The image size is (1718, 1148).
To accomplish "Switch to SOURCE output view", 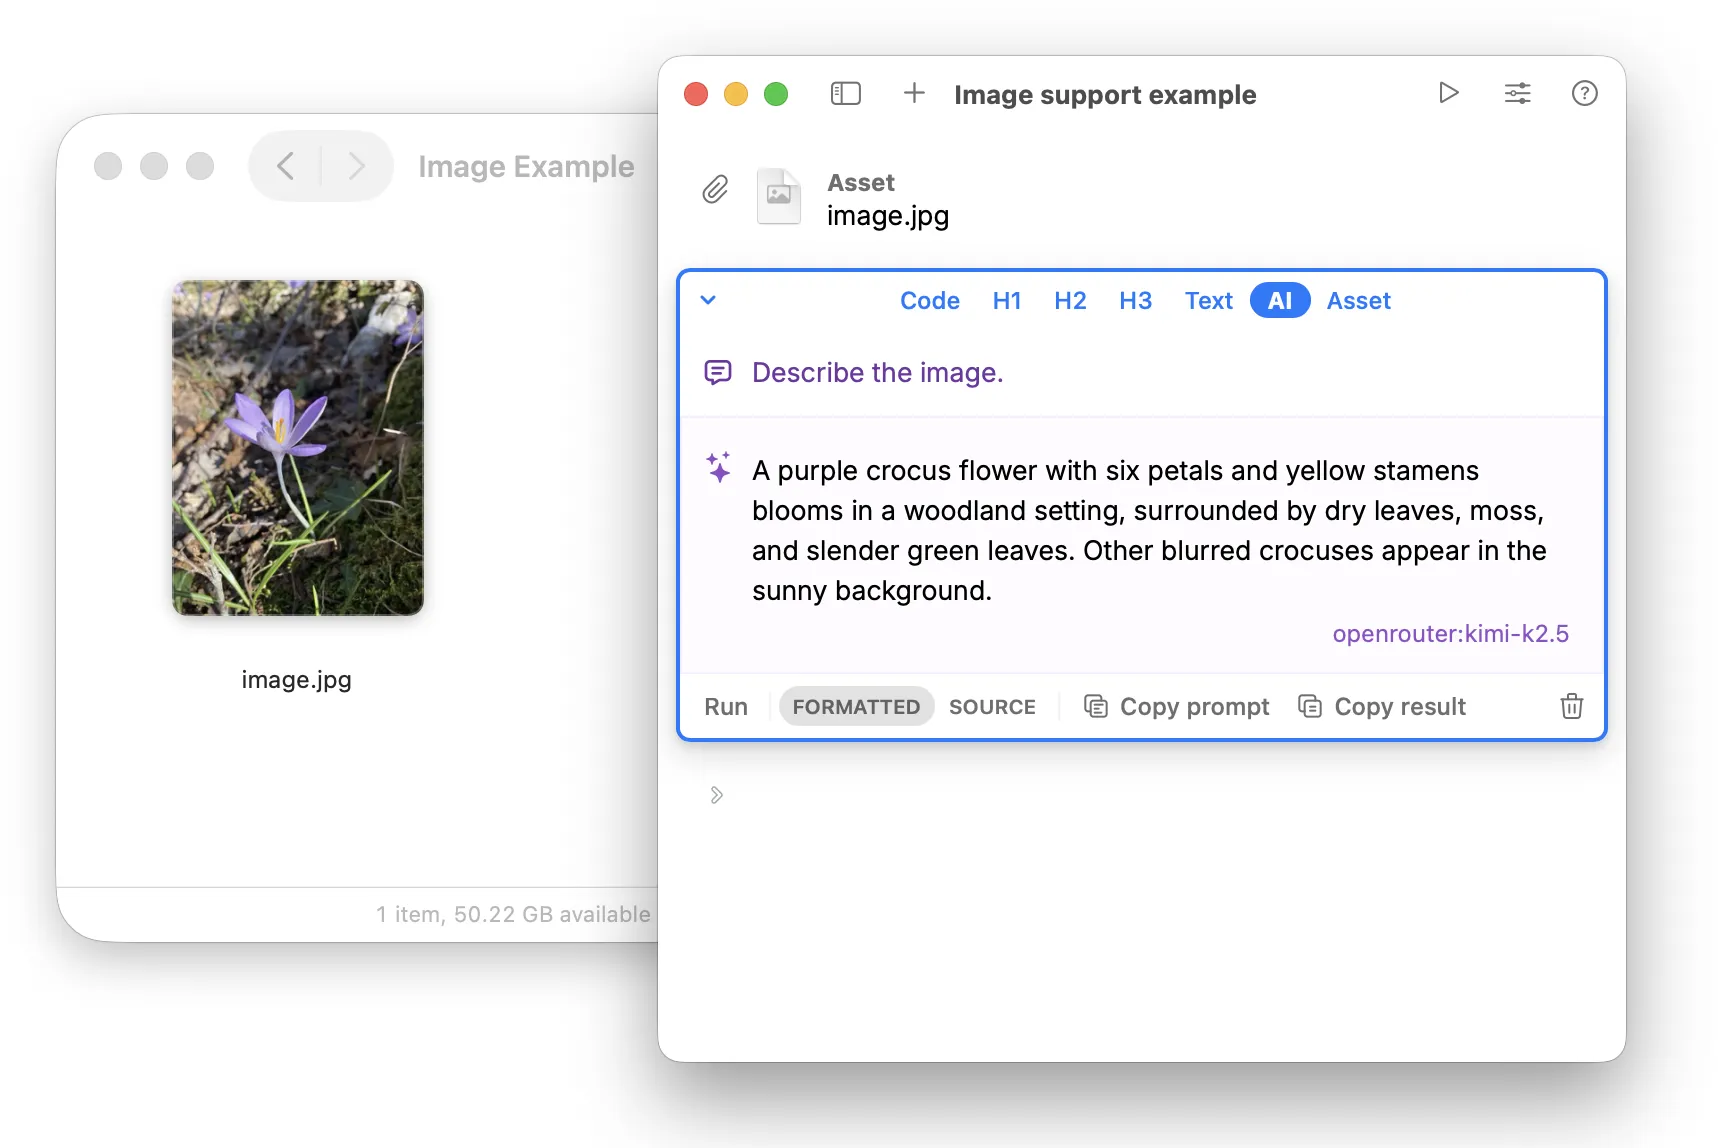I will [992, 706].
